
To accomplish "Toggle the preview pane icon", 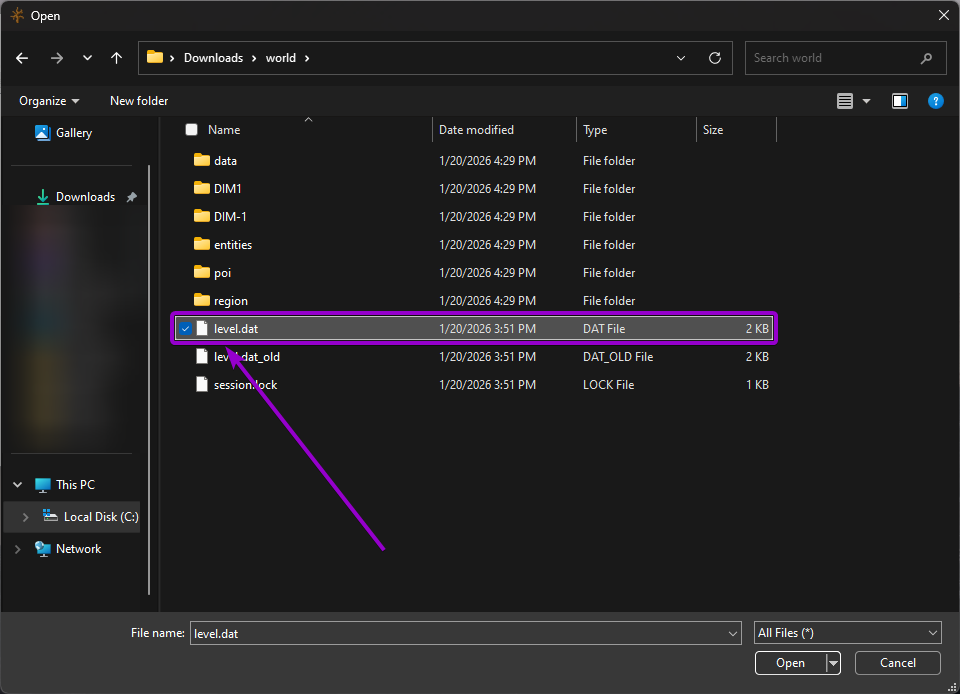I will 899,100.
